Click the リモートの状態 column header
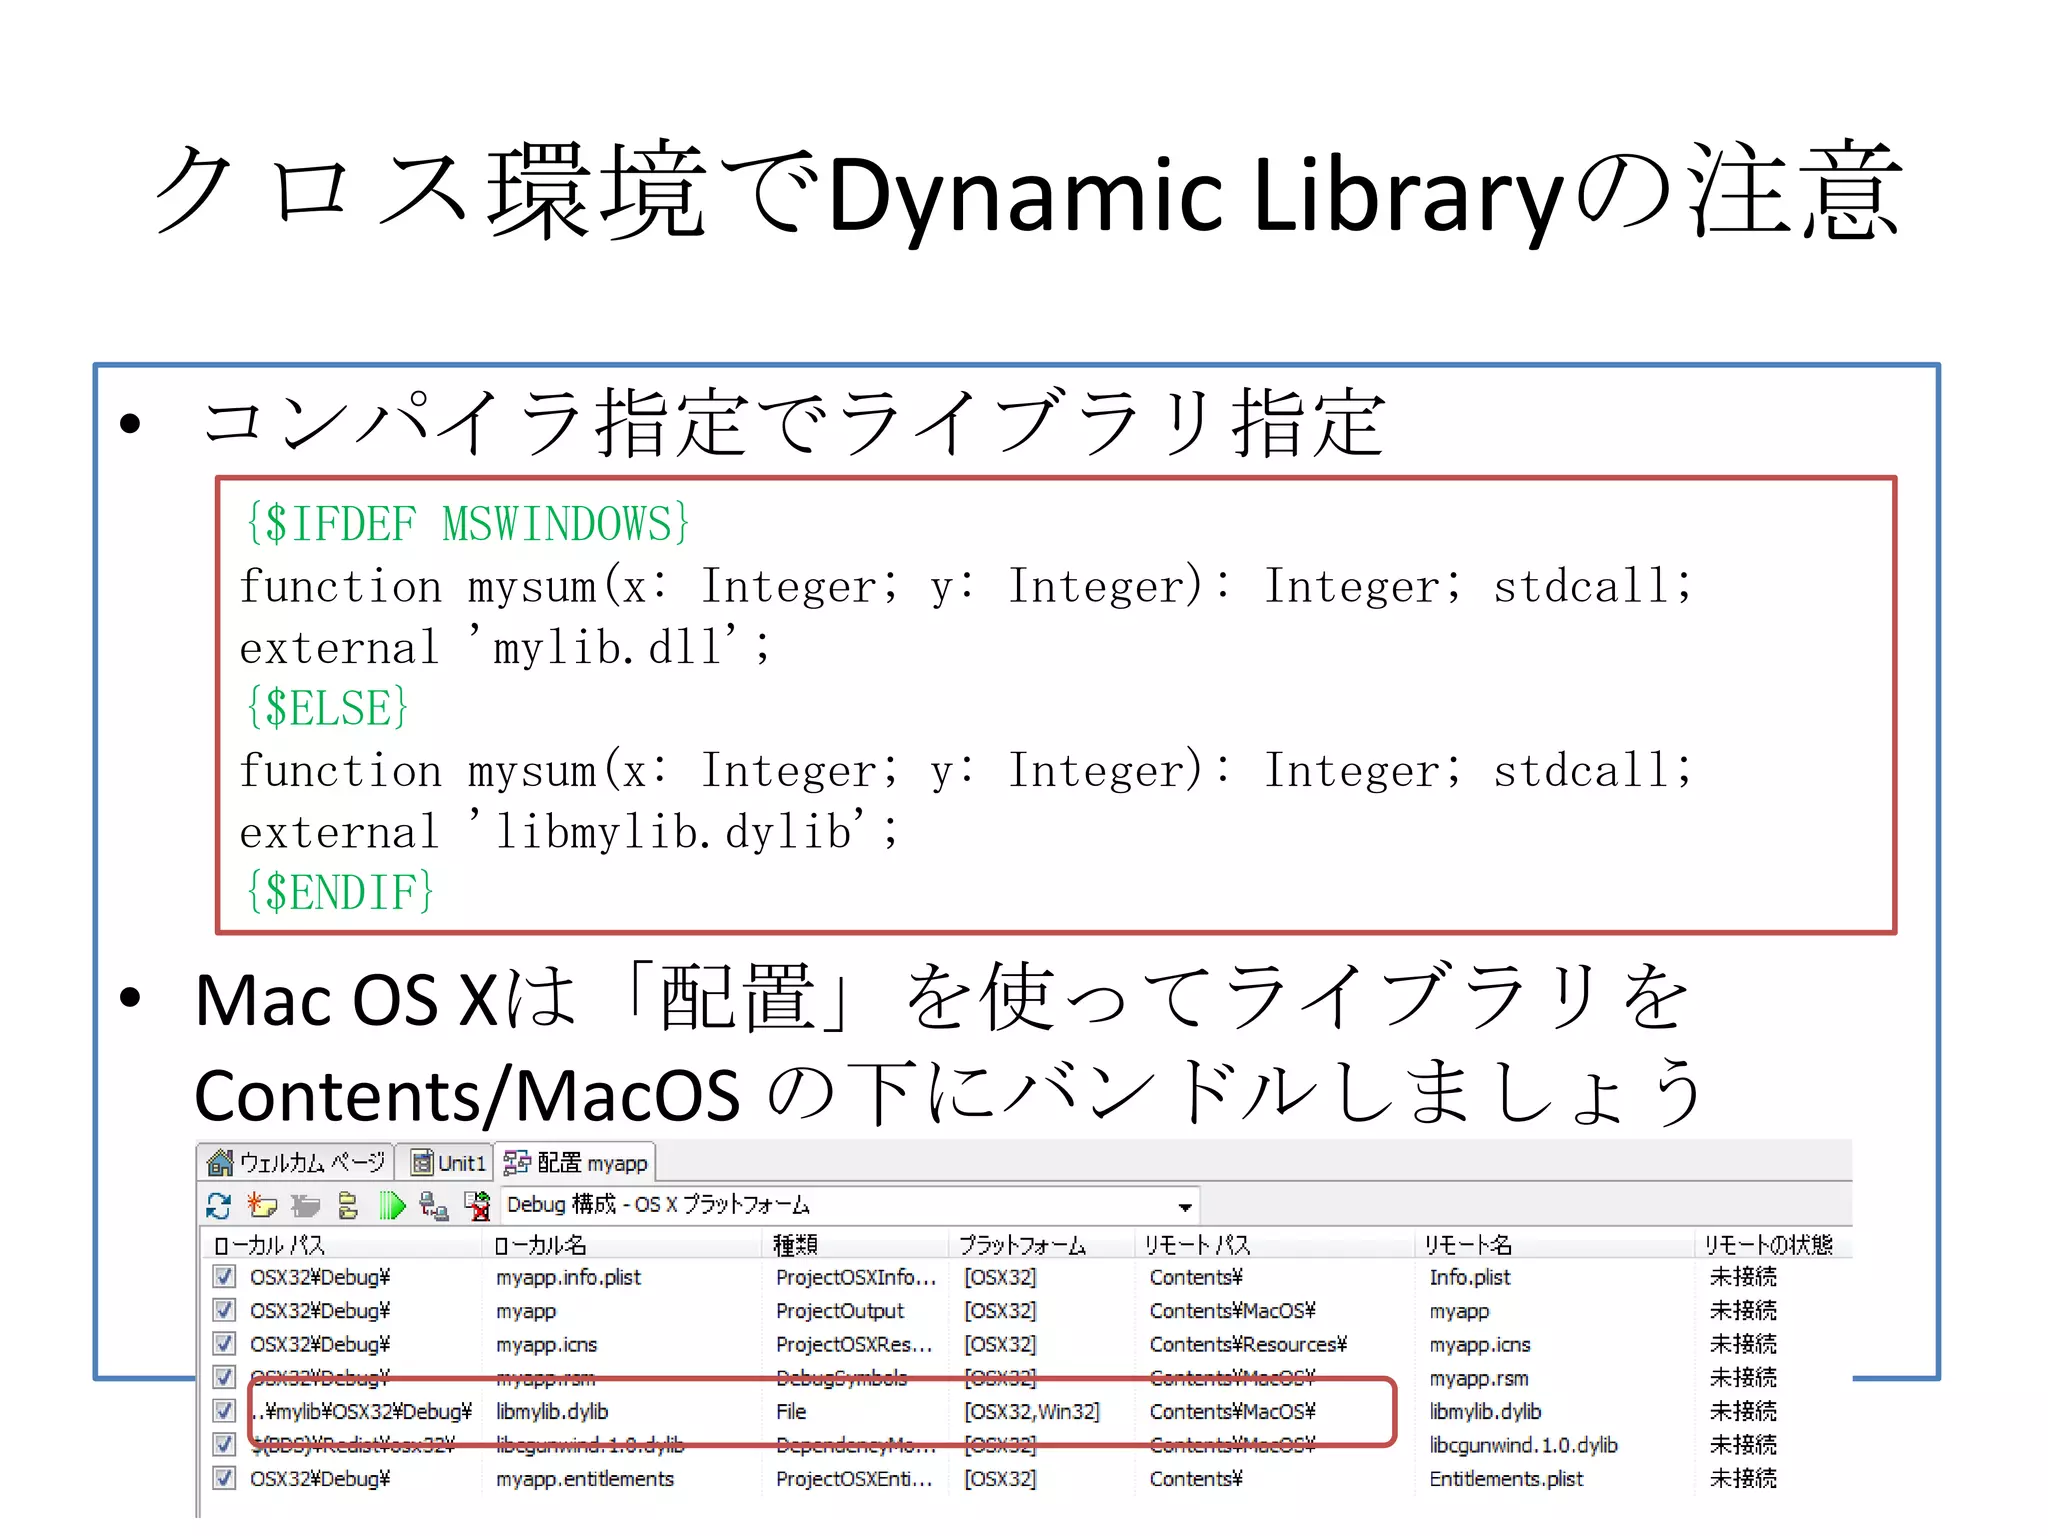 pyautogui.click(x=1773, y=1245)
